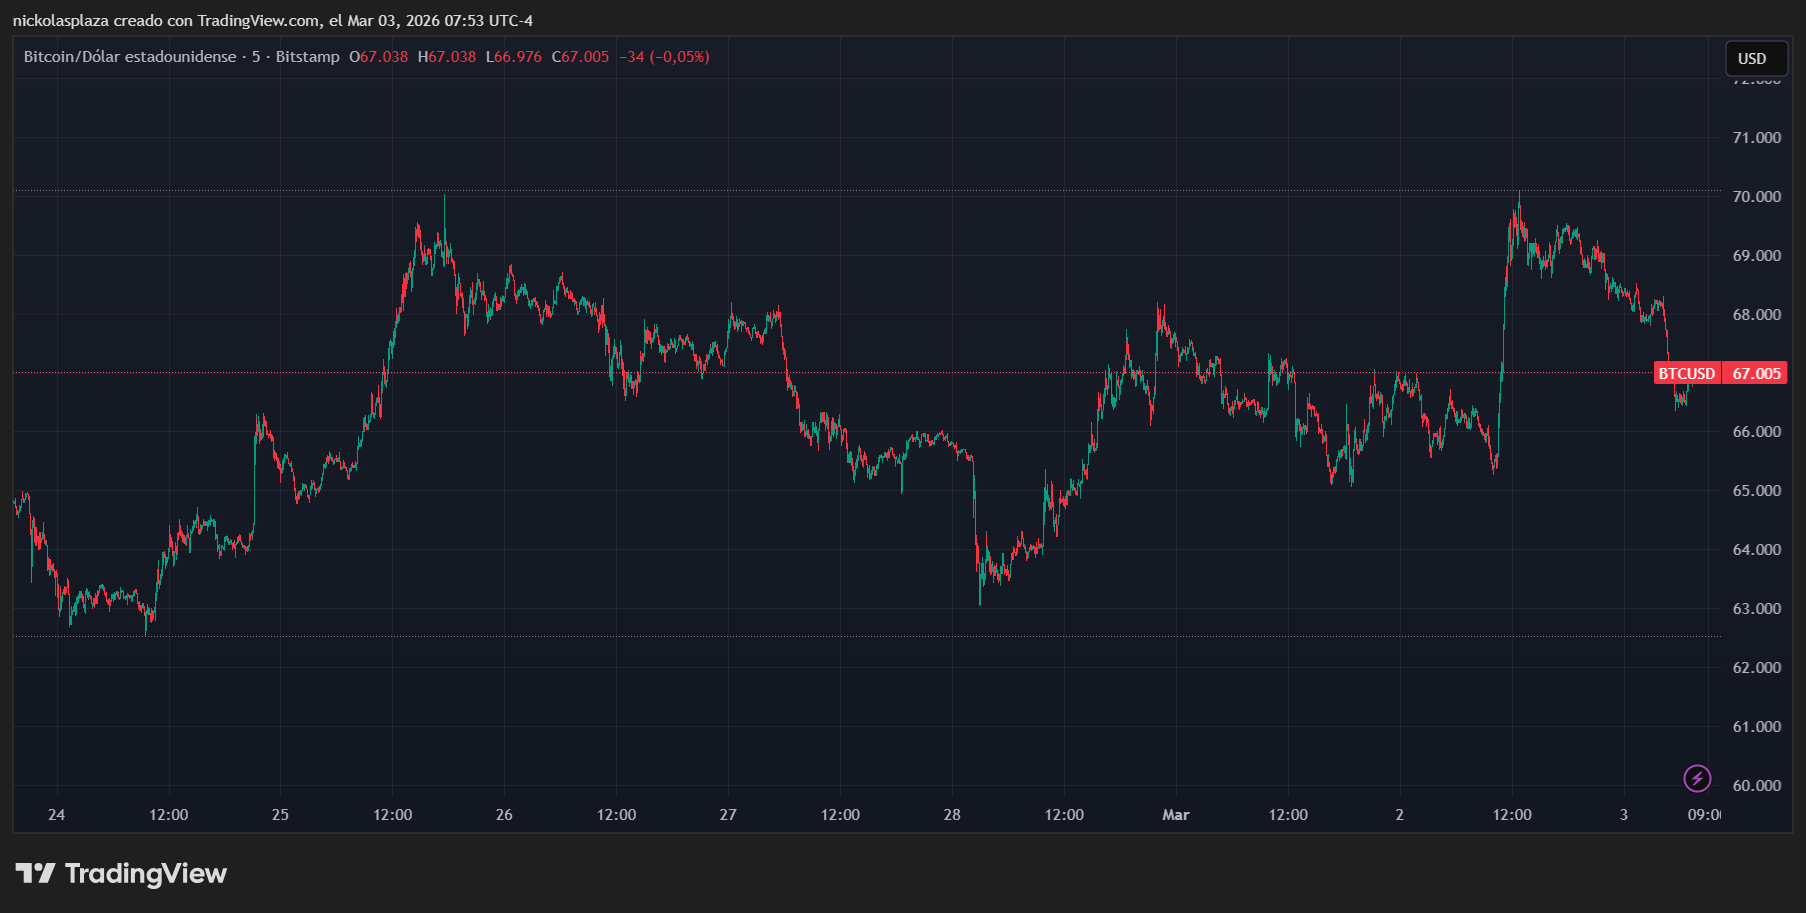
Task: Select the Mar label on time axis
Action: tap(1176, 815)
